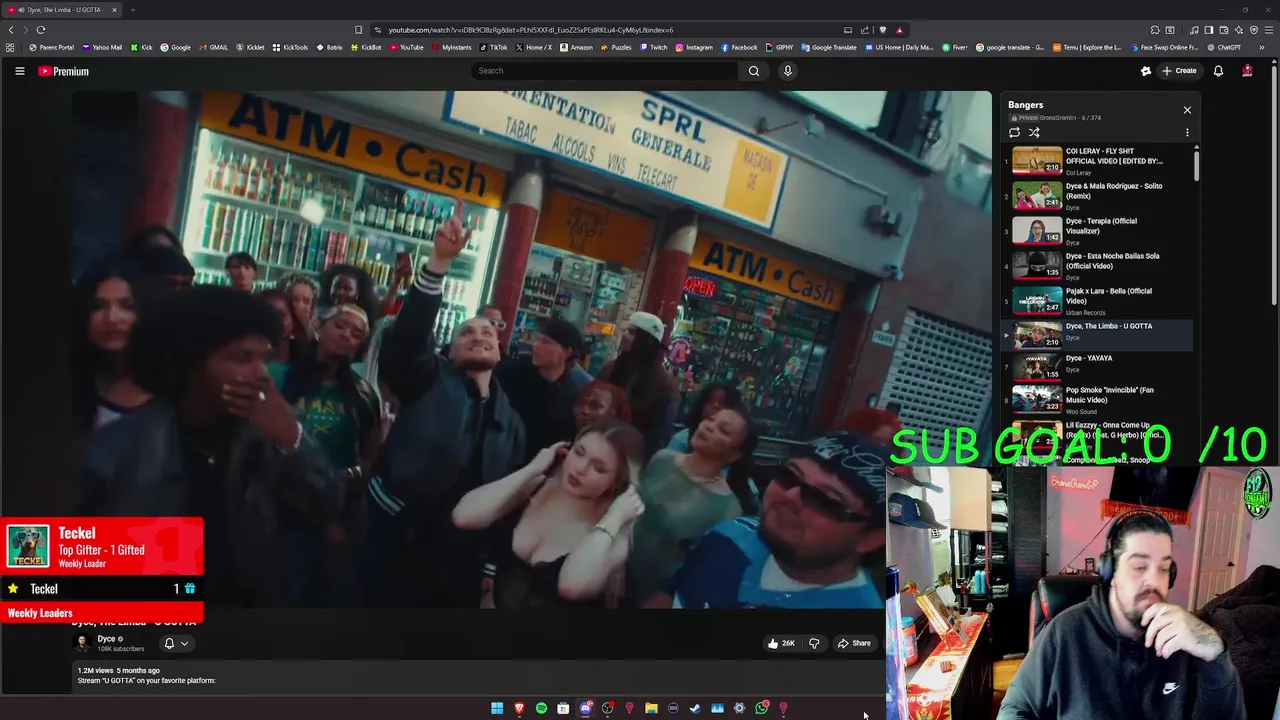Focus the YouTube search field
Viewport: 1280px width, 720px height.
pos(605,71)
